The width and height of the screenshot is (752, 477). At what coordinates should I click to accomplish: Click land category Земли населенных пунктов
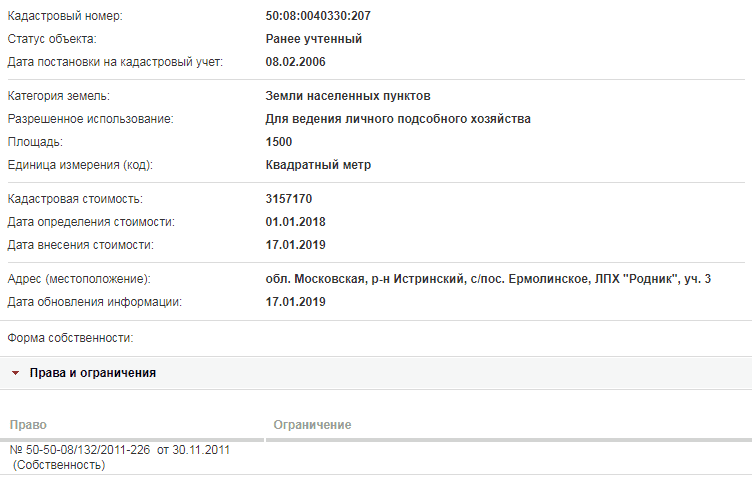(348, 96)
